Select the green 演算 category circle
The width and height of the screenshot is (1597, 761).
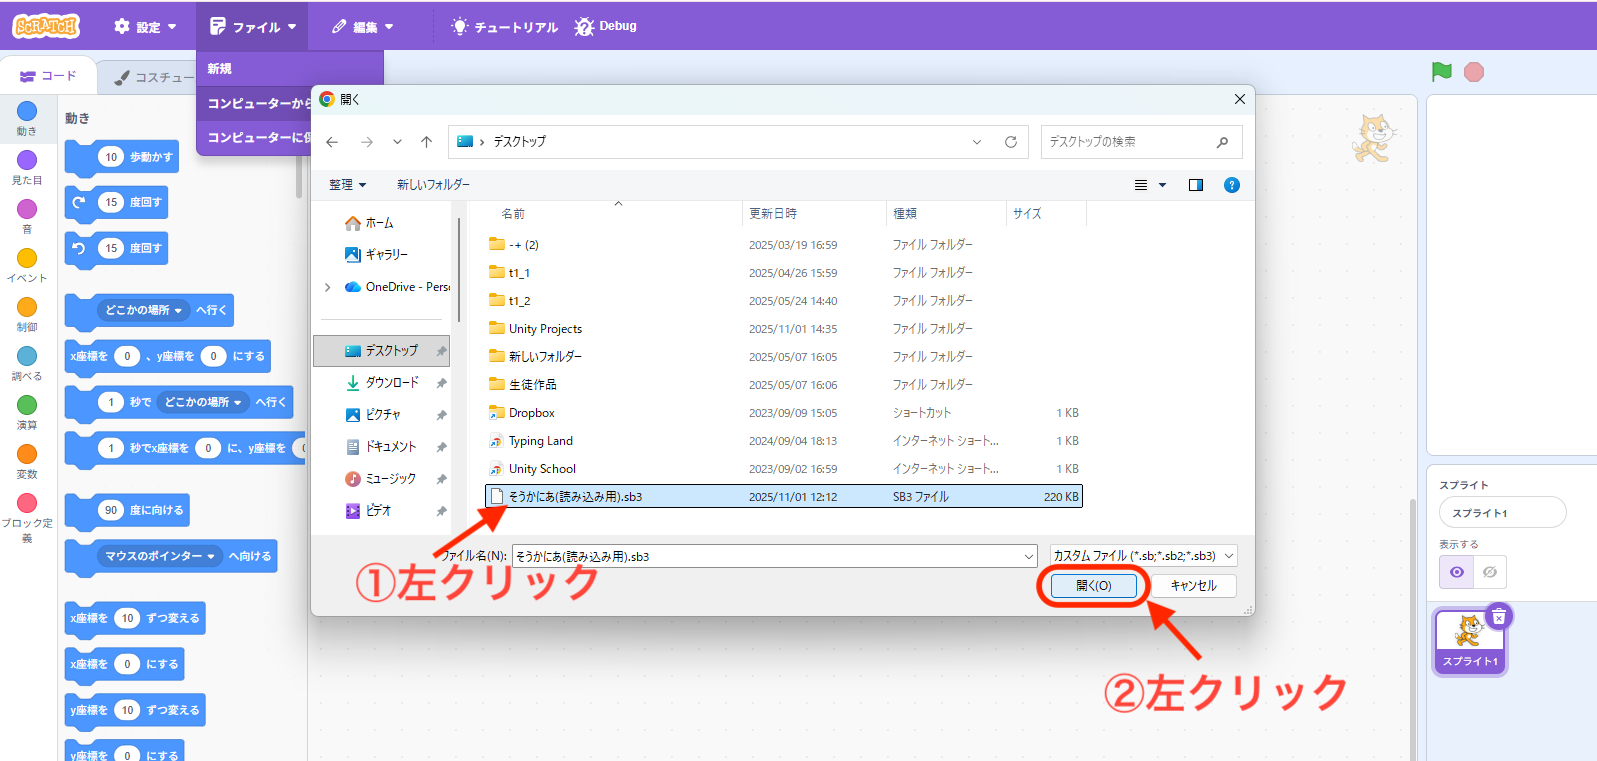(27, 405)
